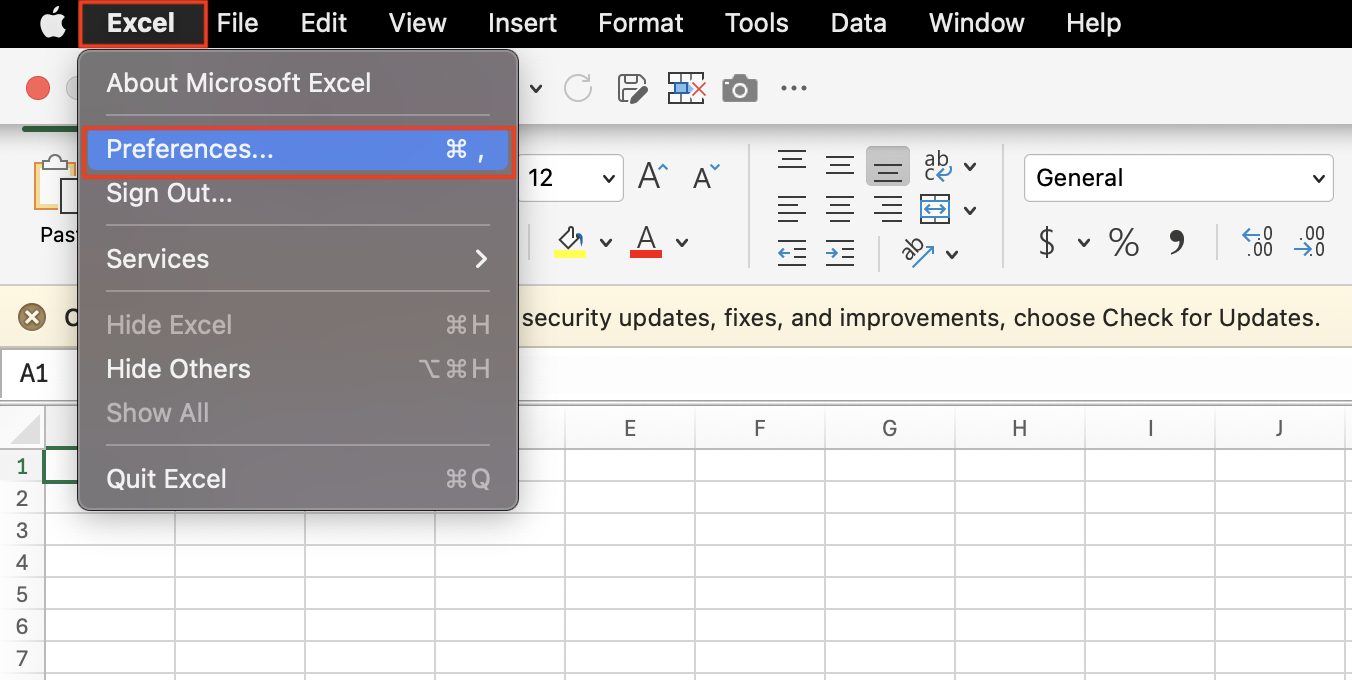Image resolution: width=1352 pixels, height=680 pixels.
Task: Select Preferences... in the Excel menu
Action: click(297, 150)
